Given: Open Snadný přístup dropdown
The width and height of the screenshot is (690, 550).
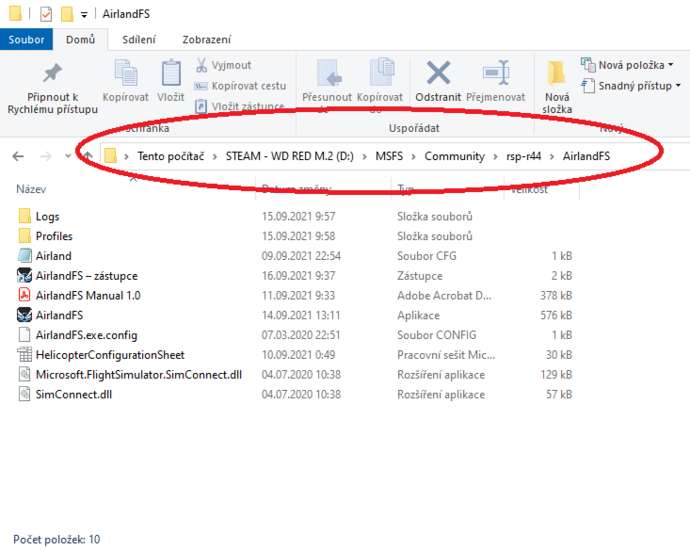Looking at the screenshot, I should click(x=631, y=85).
